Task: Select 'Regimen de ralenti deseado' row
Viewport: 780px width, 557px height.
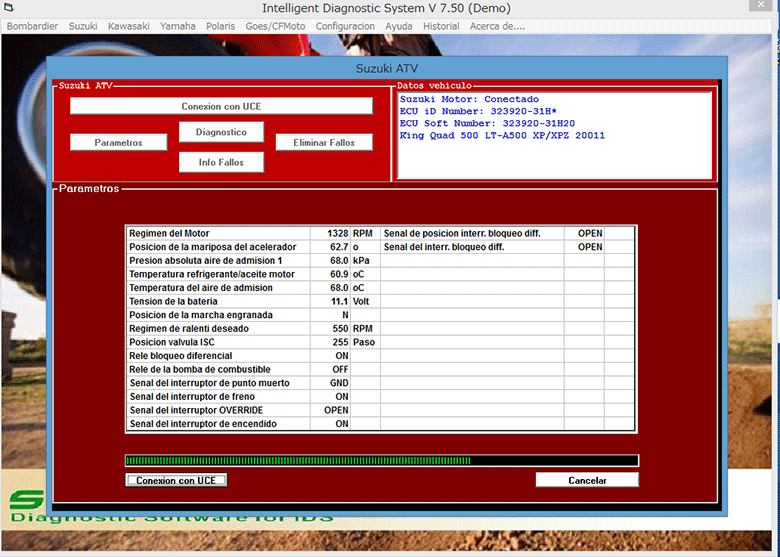Action: [x=219, y=328]
